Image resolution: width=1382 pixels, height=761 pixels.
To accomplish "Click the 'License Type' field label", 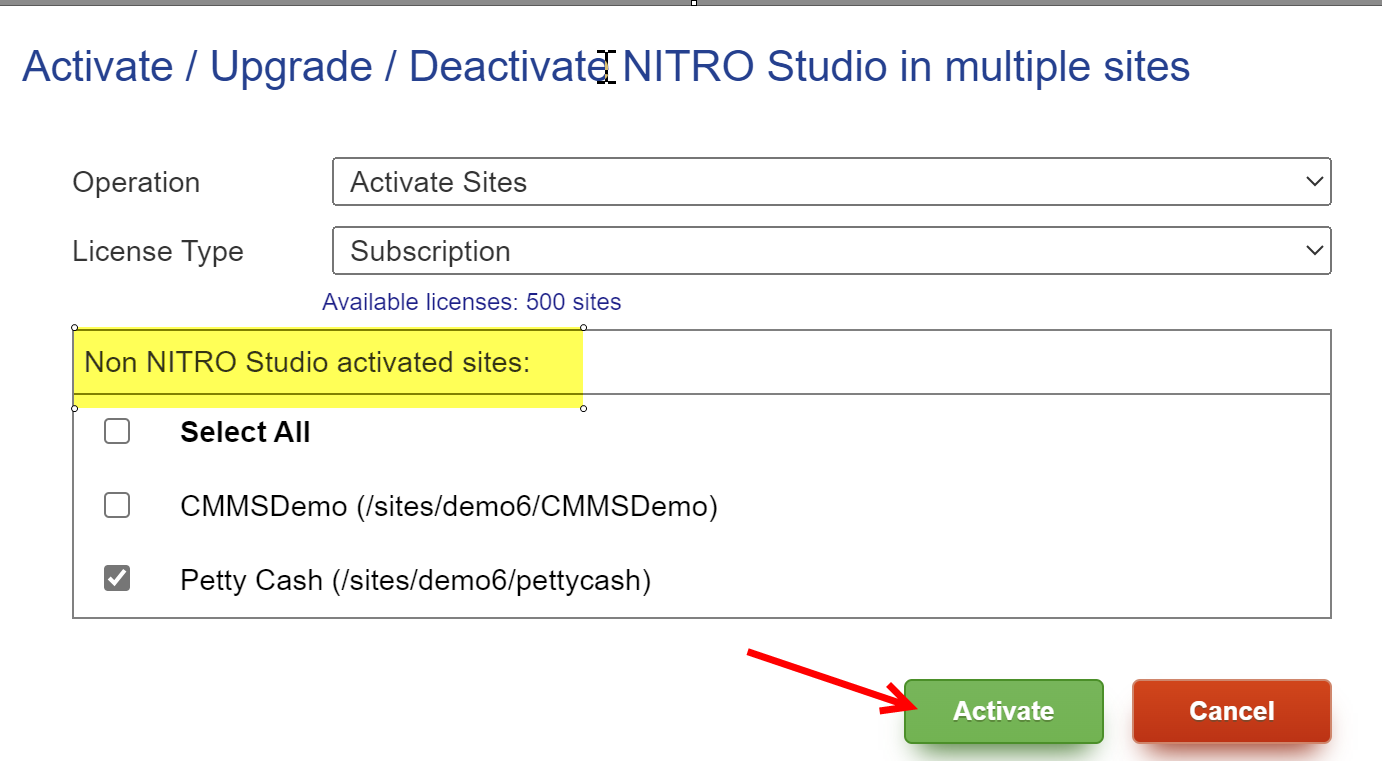I will tap(158, 252).
